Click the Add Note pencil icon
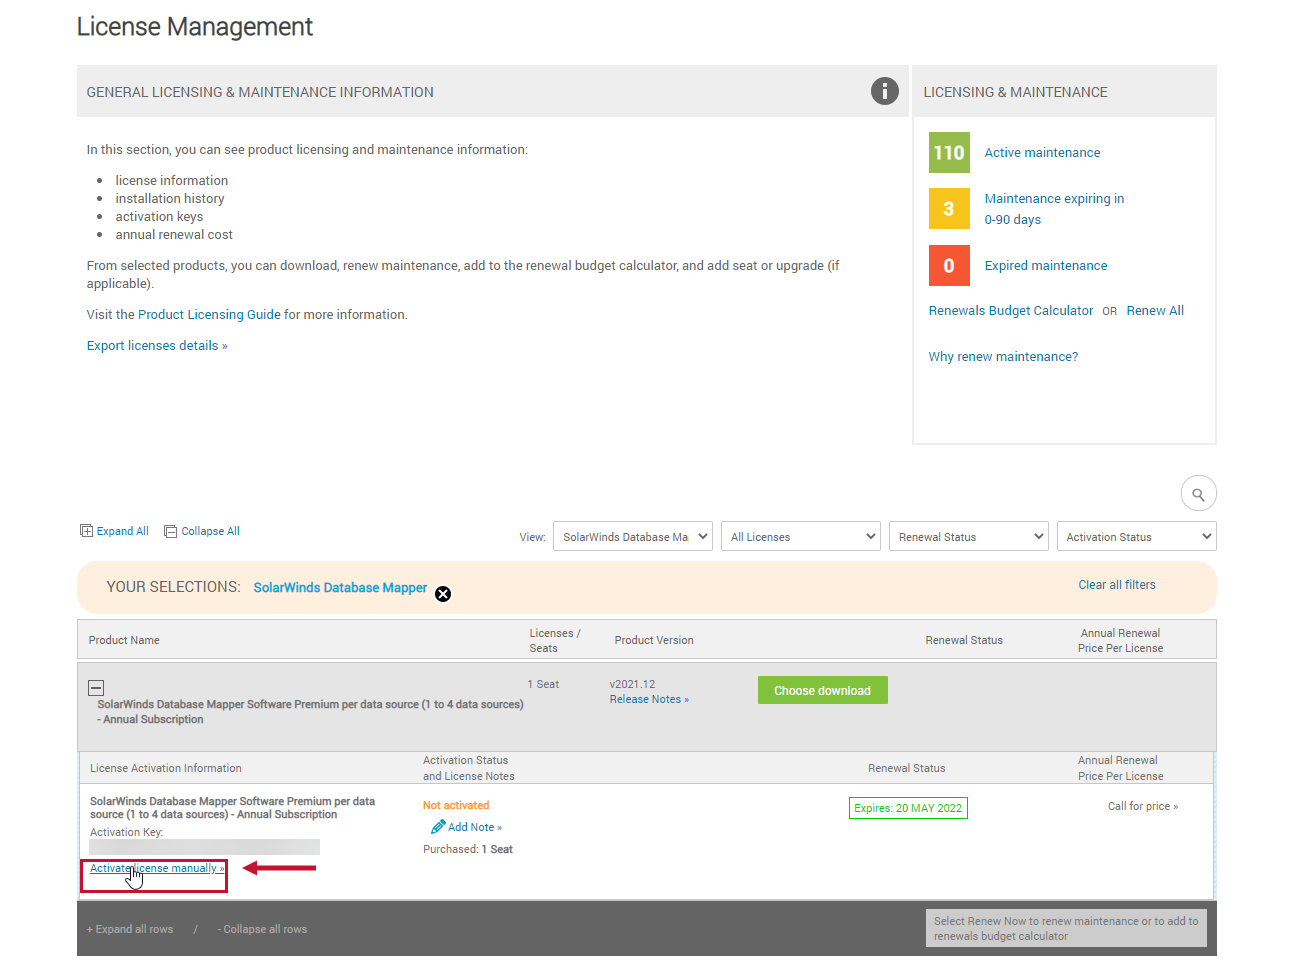 point(438,827)
